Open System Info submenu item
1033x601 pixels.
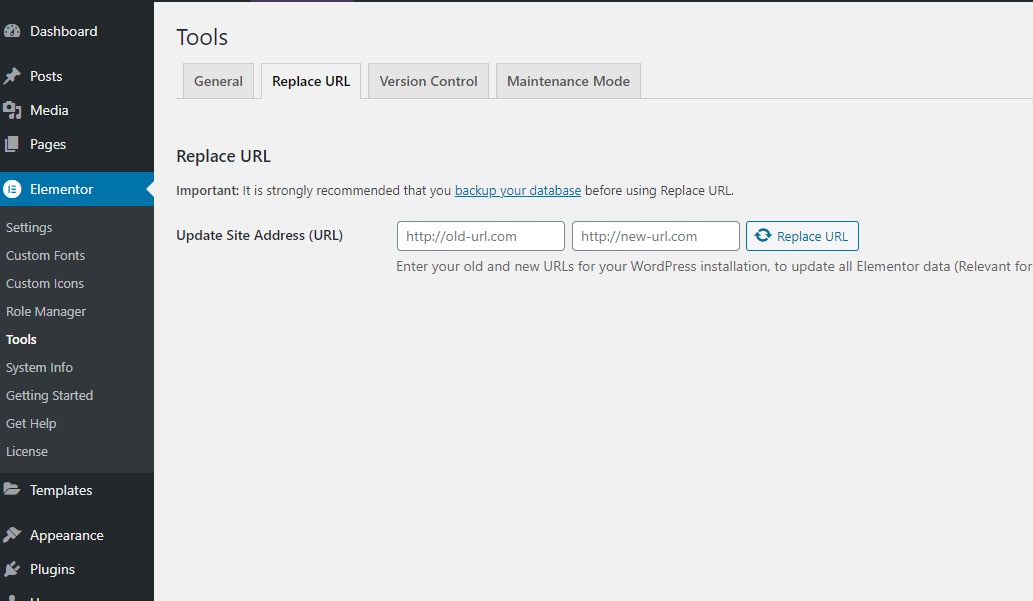[40, 367]
